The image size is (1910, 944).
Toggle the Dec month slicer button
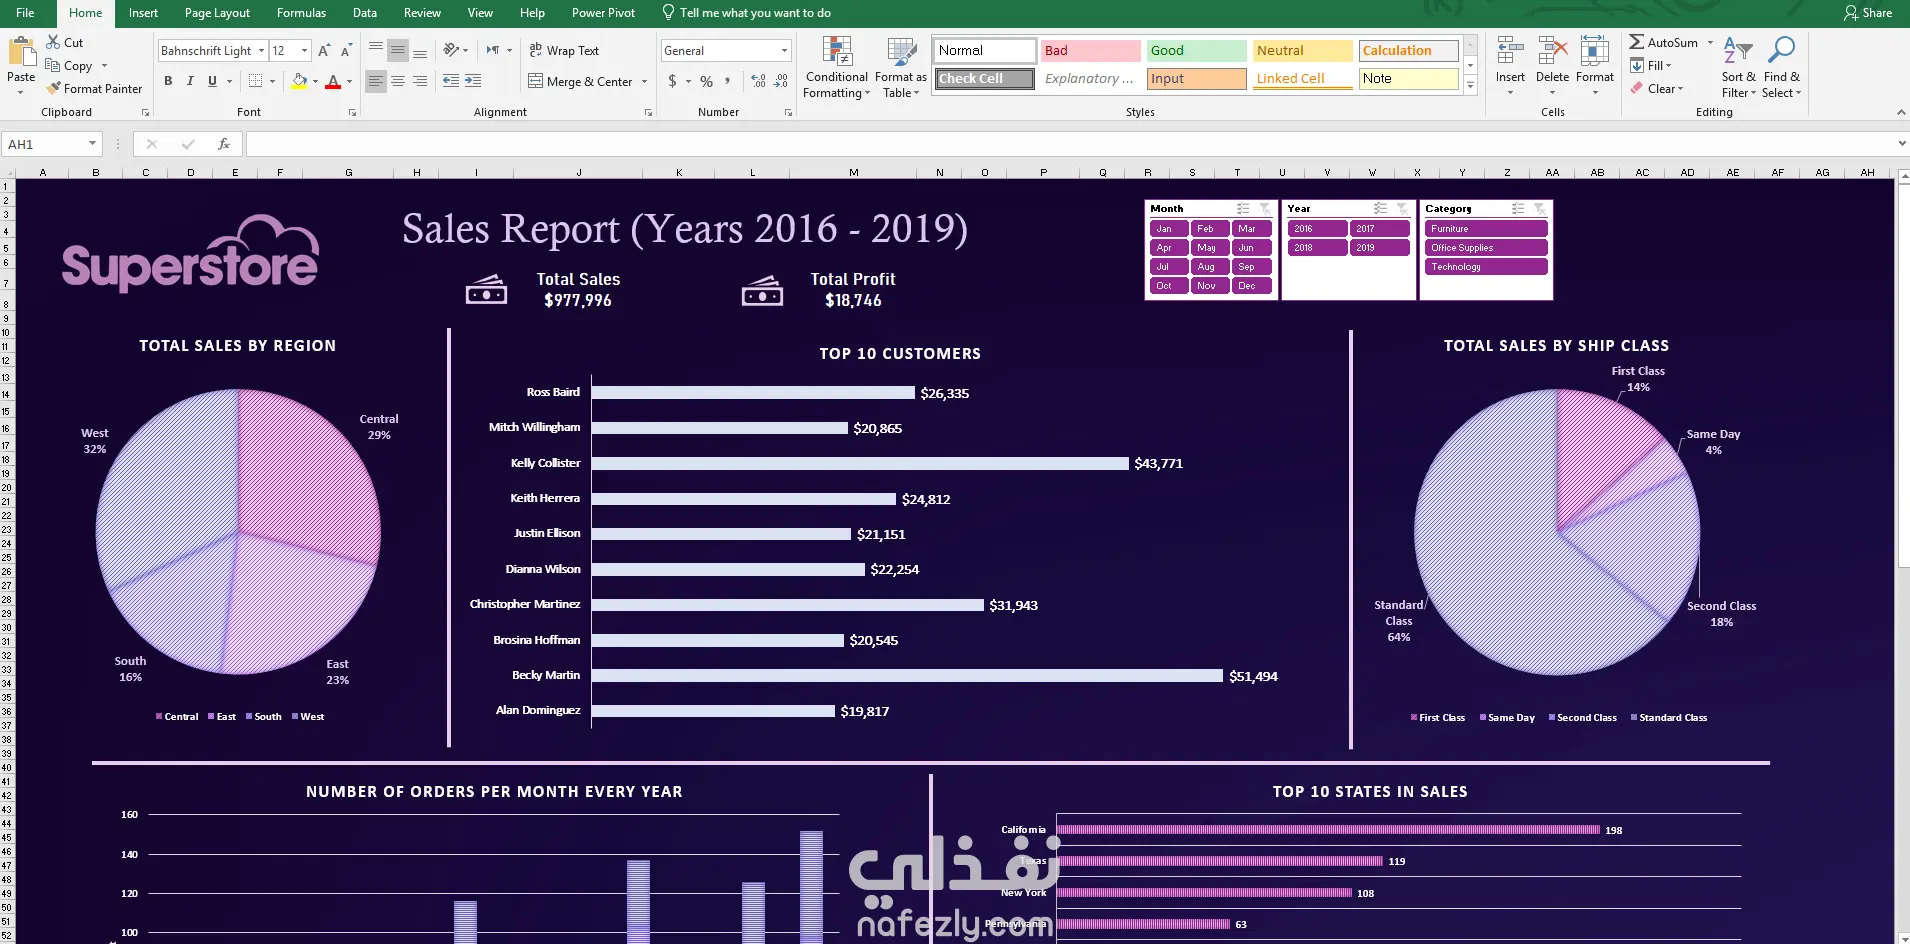(x=1252, y=286)
